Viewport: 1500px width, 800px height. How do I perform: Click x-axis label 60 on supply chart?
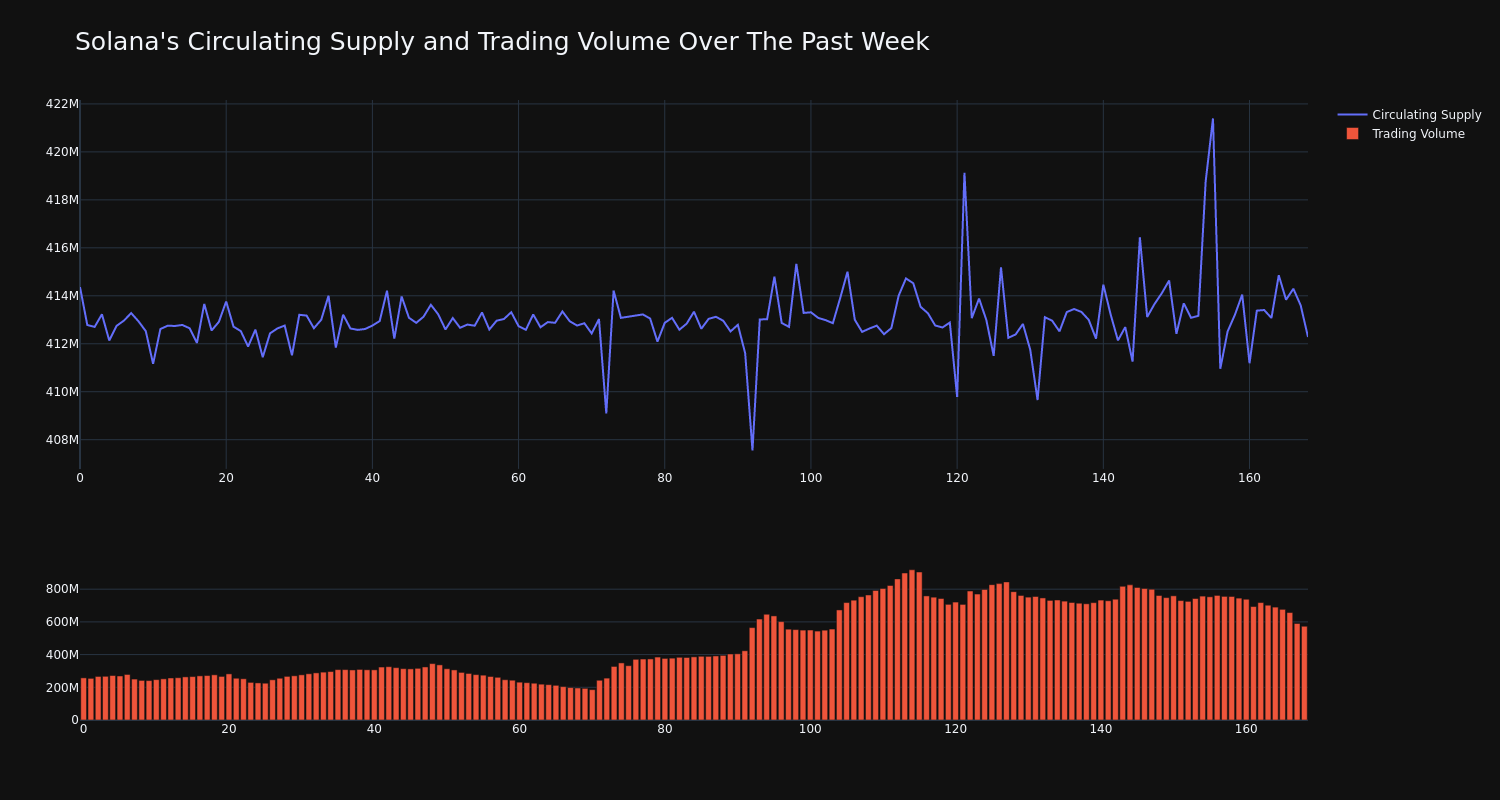518,478
